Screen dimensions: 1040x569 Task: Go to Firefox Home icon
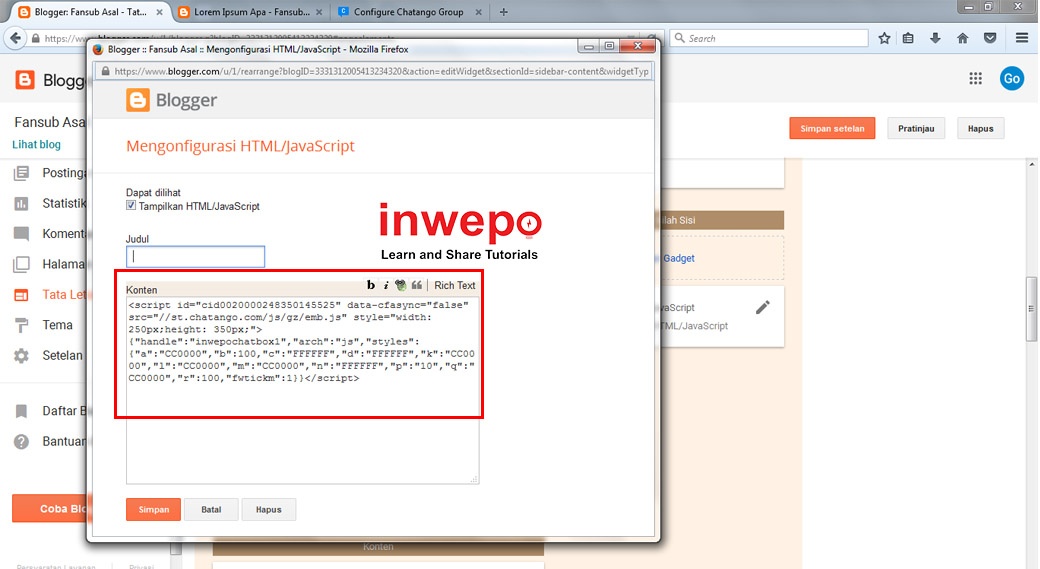point(962,38)
